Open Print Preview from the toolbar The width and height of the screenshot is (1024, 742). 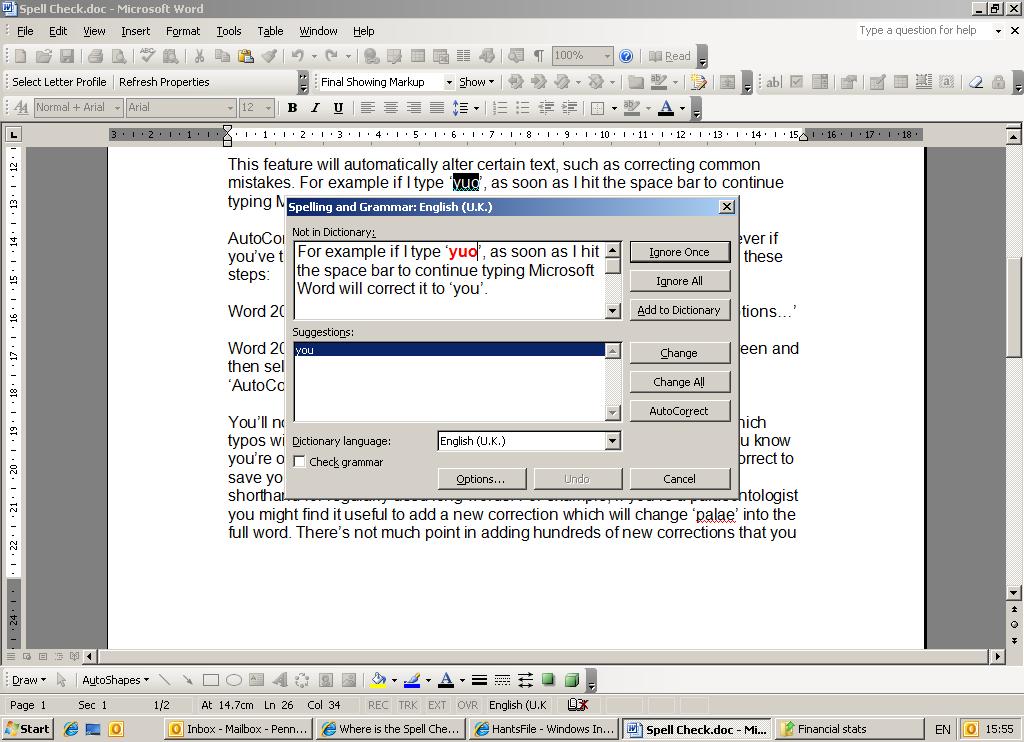coord(119,56)
